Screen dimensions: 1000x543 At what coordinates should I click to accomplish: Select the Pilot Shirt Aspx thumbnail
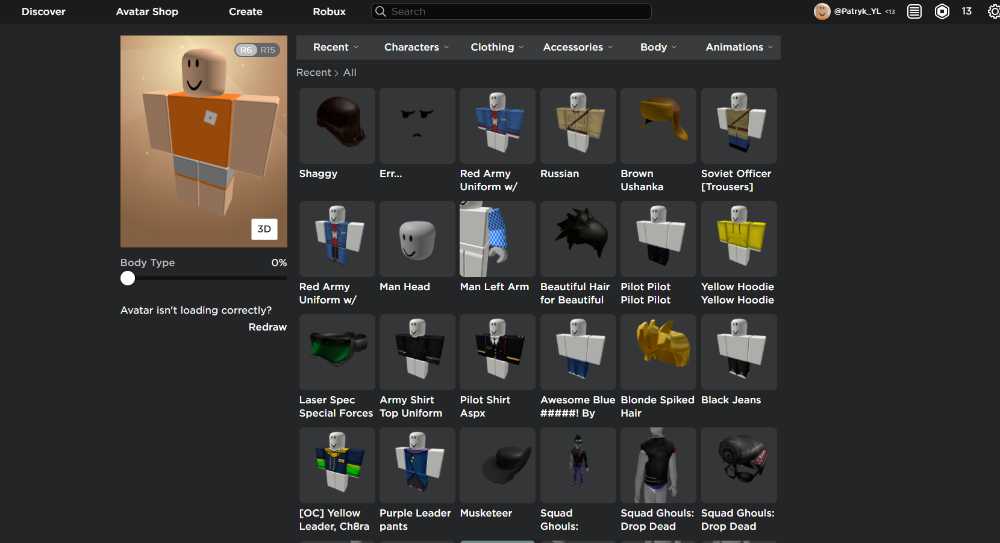coord(497,352)
